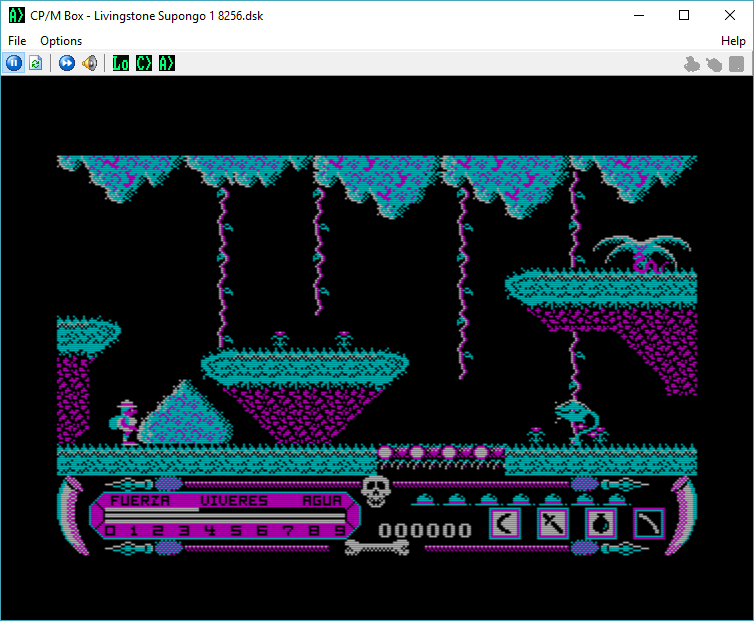Click the skull emblem on the HUD
The width and height of the screenshot is (754, 621).
(x=376, y=491)
